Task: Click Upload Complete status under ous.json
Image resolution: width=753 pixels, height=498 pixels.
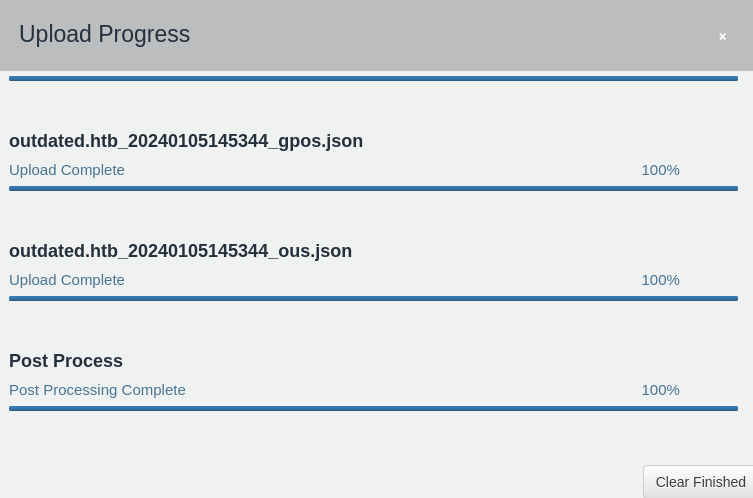Action: point(67,280)
